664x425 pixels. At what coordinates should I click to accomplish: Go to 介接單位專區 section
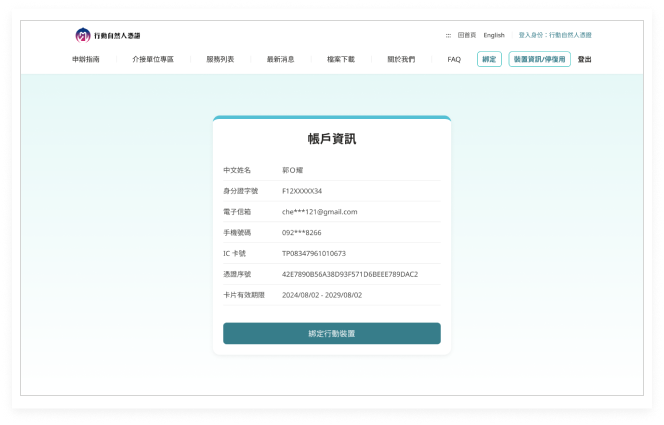153,59
